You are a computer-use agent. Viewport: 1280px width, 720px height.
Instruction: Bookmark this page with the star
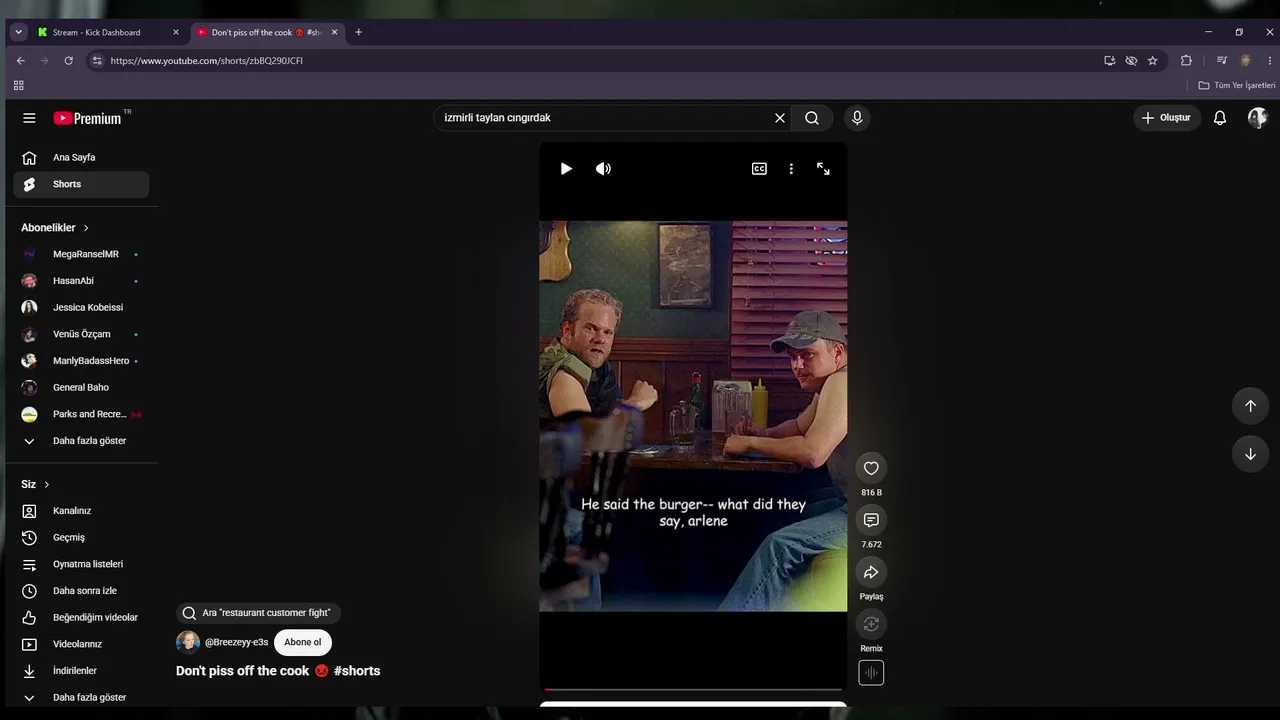coord(1152,61)
